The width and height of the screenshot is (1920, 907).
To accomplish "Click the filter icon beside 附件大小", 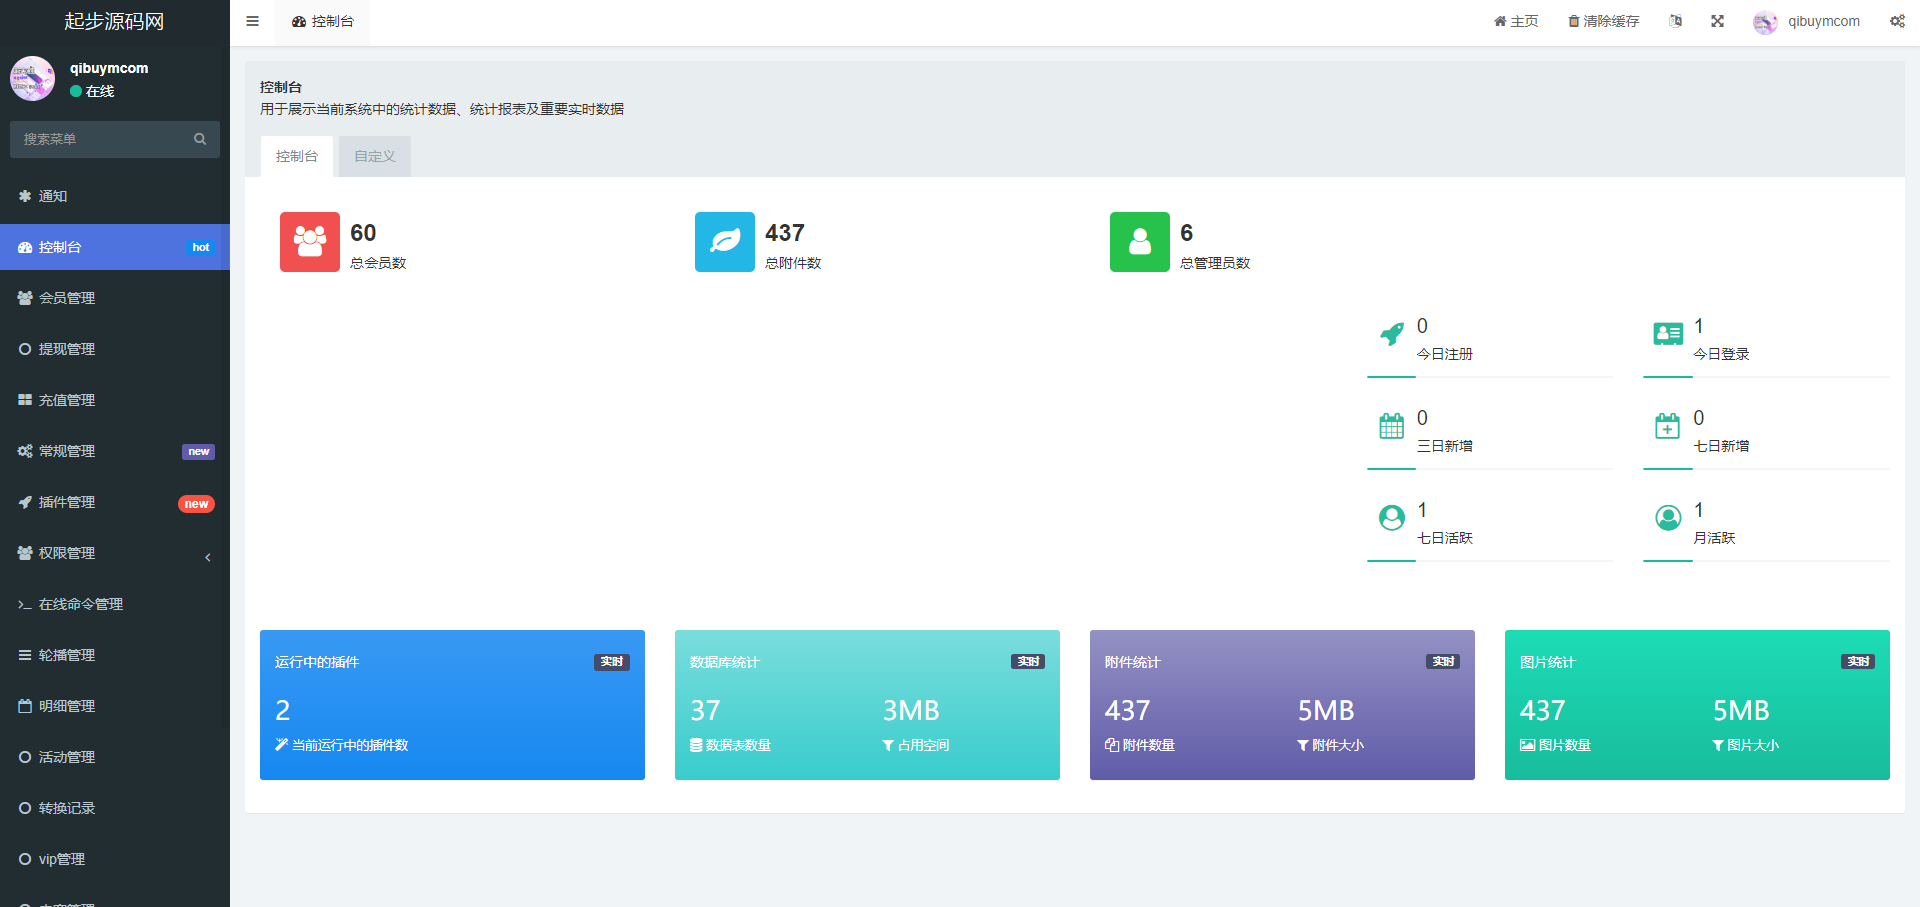I will pyautogui.click(x=1303, y=745).
